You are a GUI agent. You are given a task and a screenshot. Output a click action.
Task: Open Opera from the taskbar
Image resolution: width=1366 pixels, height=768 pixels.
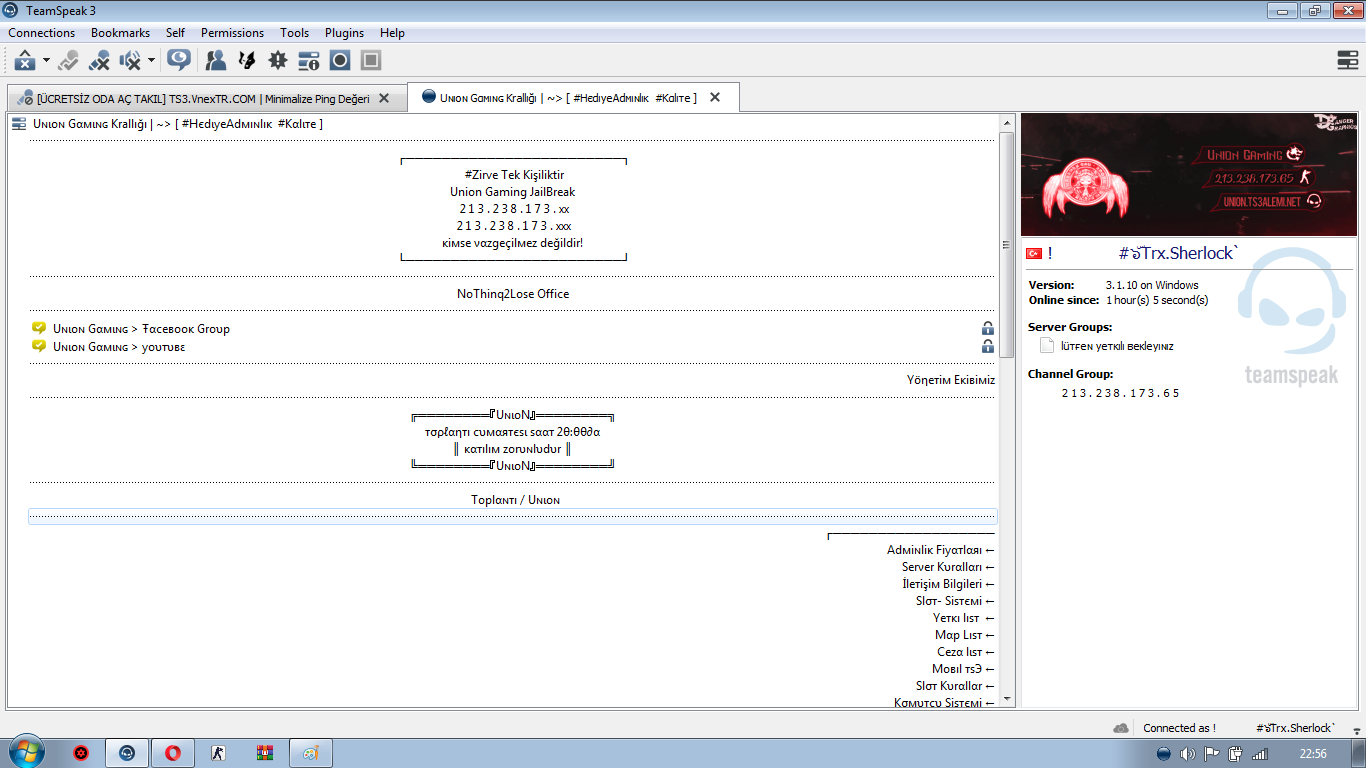tap(173, 753)
